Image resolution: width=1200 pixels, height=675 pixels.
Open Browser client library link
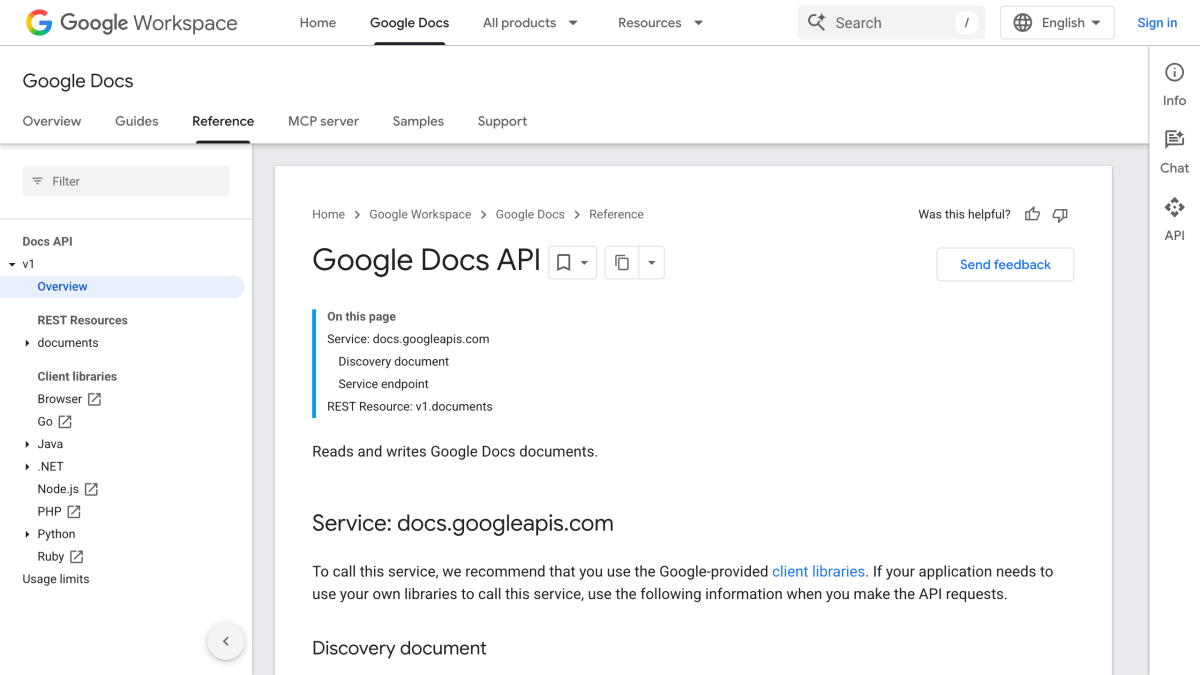tap(60, 399)
